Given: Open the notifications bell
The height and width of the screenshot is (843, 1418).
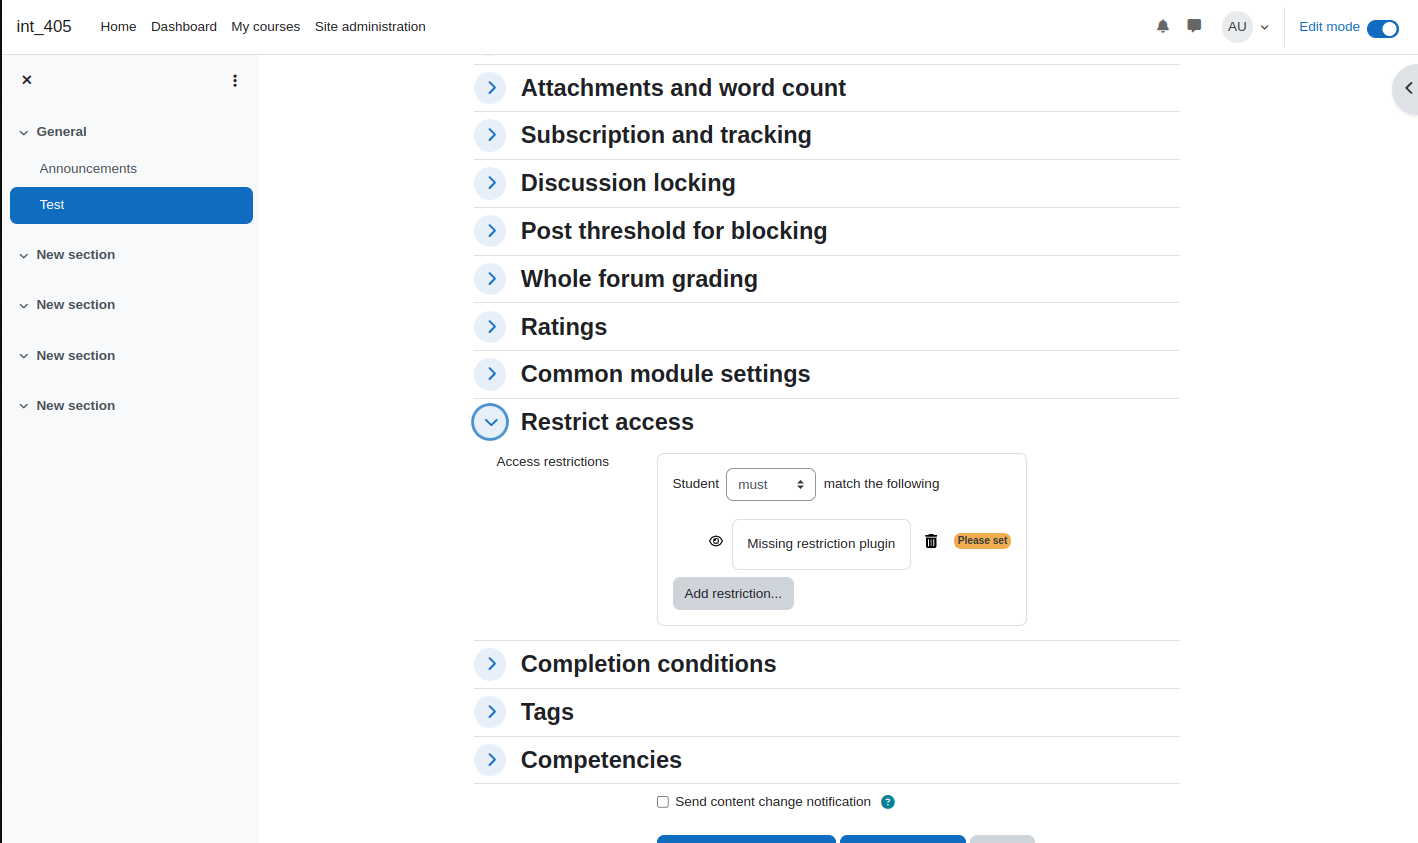Looking at the screenshot, I should click(x=1162, y=27).
